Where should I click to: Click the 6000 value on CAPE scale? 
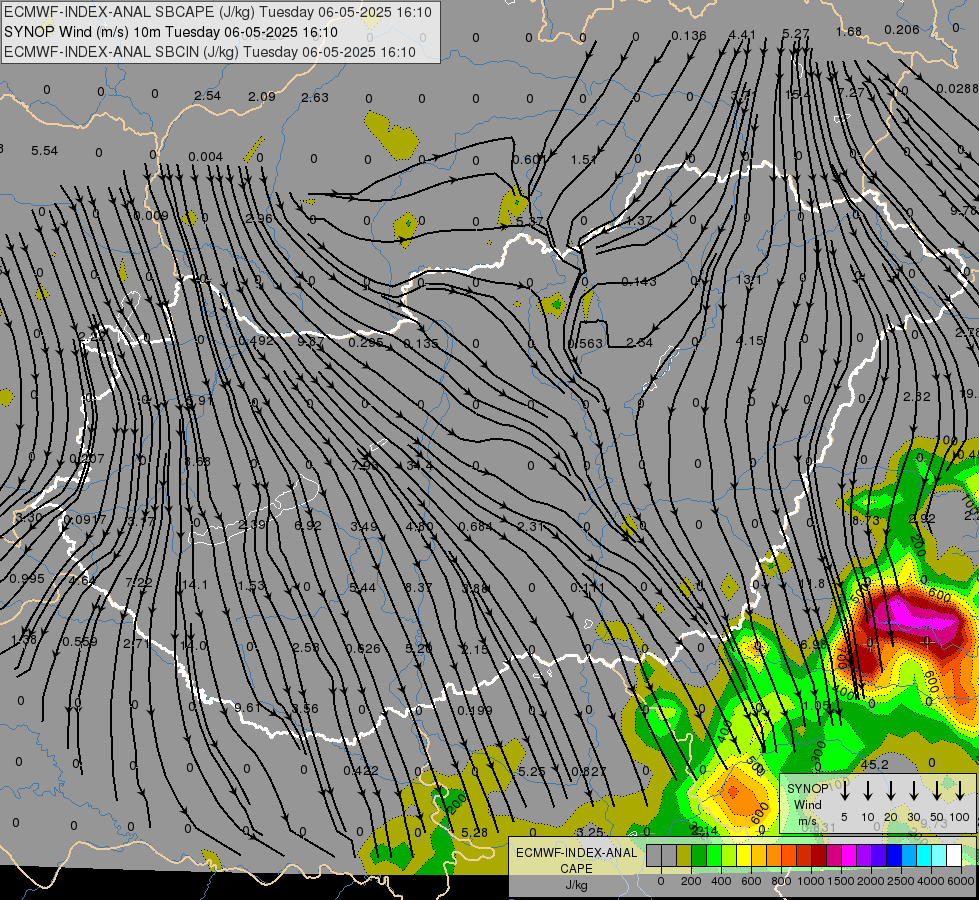pyautogui.click(x=962, y=881)
